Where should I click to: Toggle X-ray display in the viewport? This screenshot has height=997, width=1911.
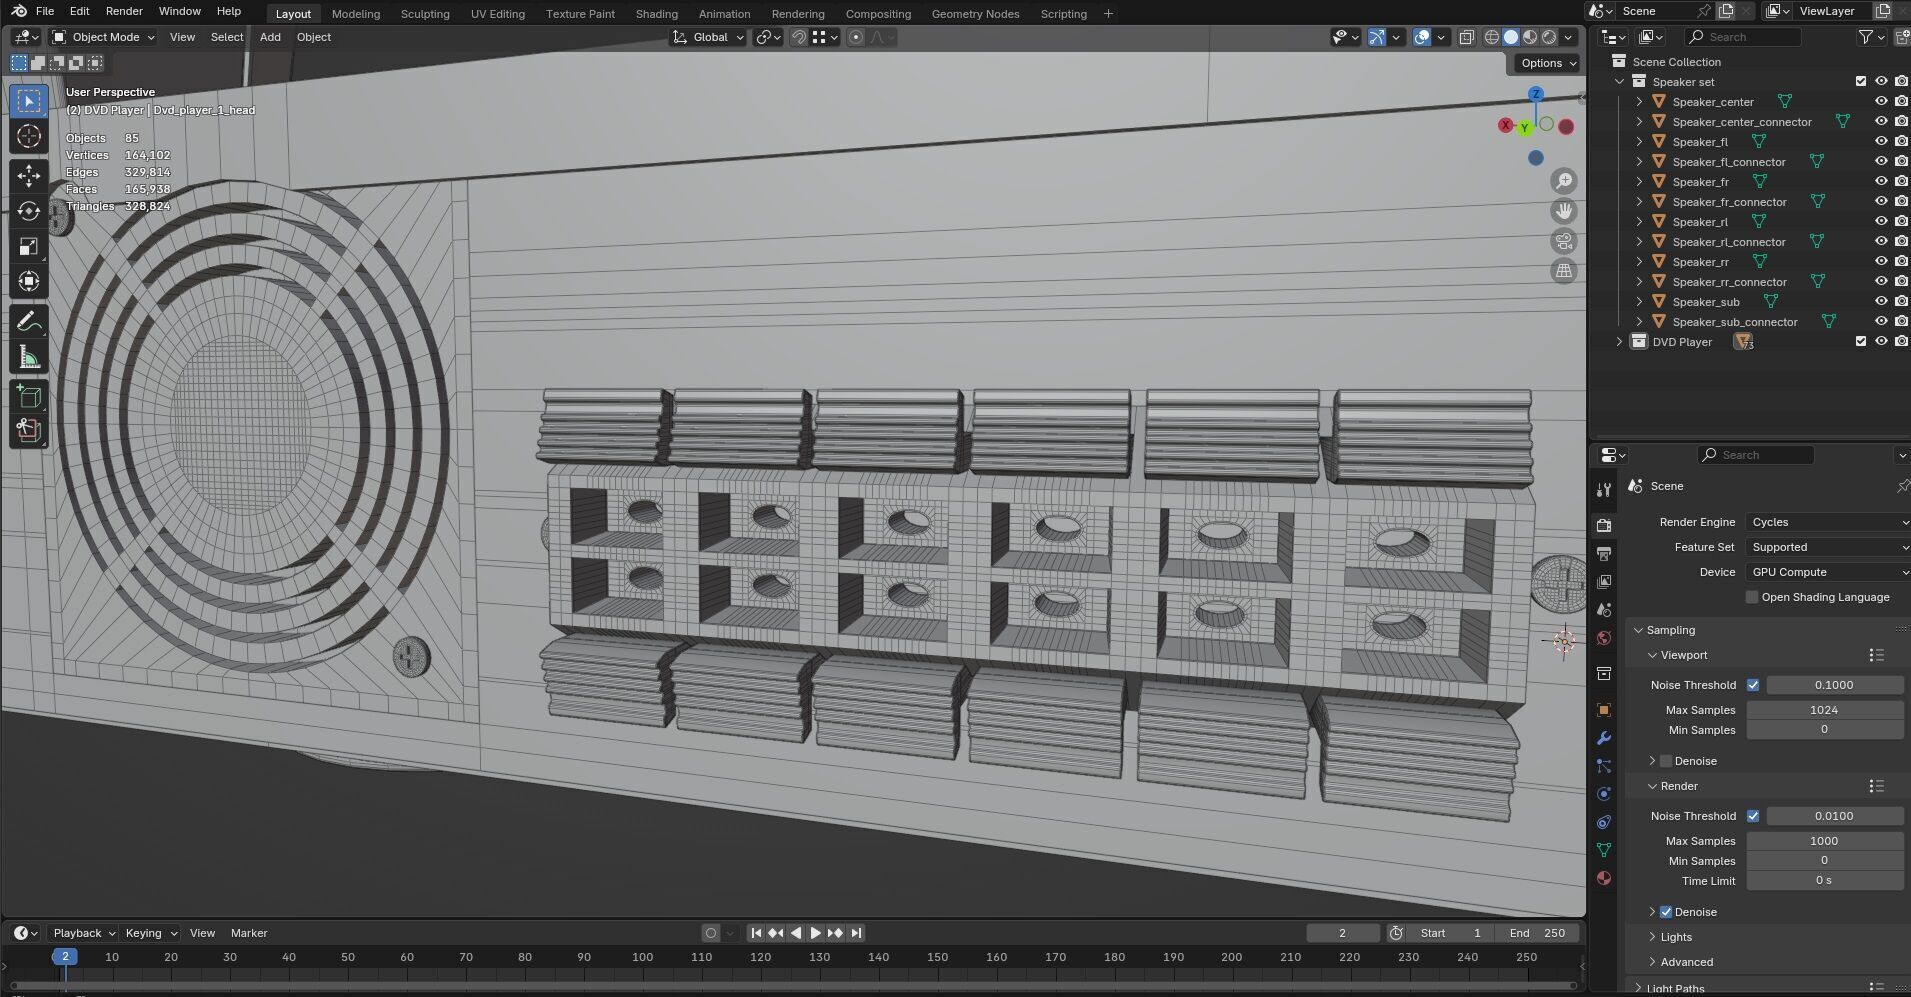(1467, 37)
